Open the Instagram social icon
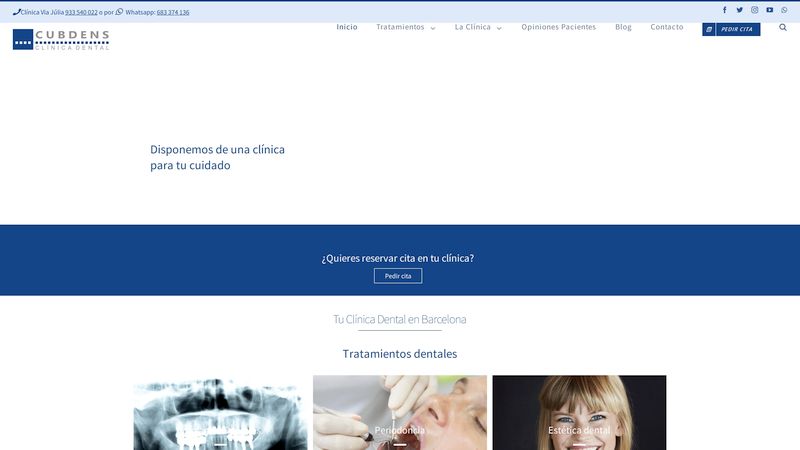Screen dimensions: 800x450 pos(755,10)
